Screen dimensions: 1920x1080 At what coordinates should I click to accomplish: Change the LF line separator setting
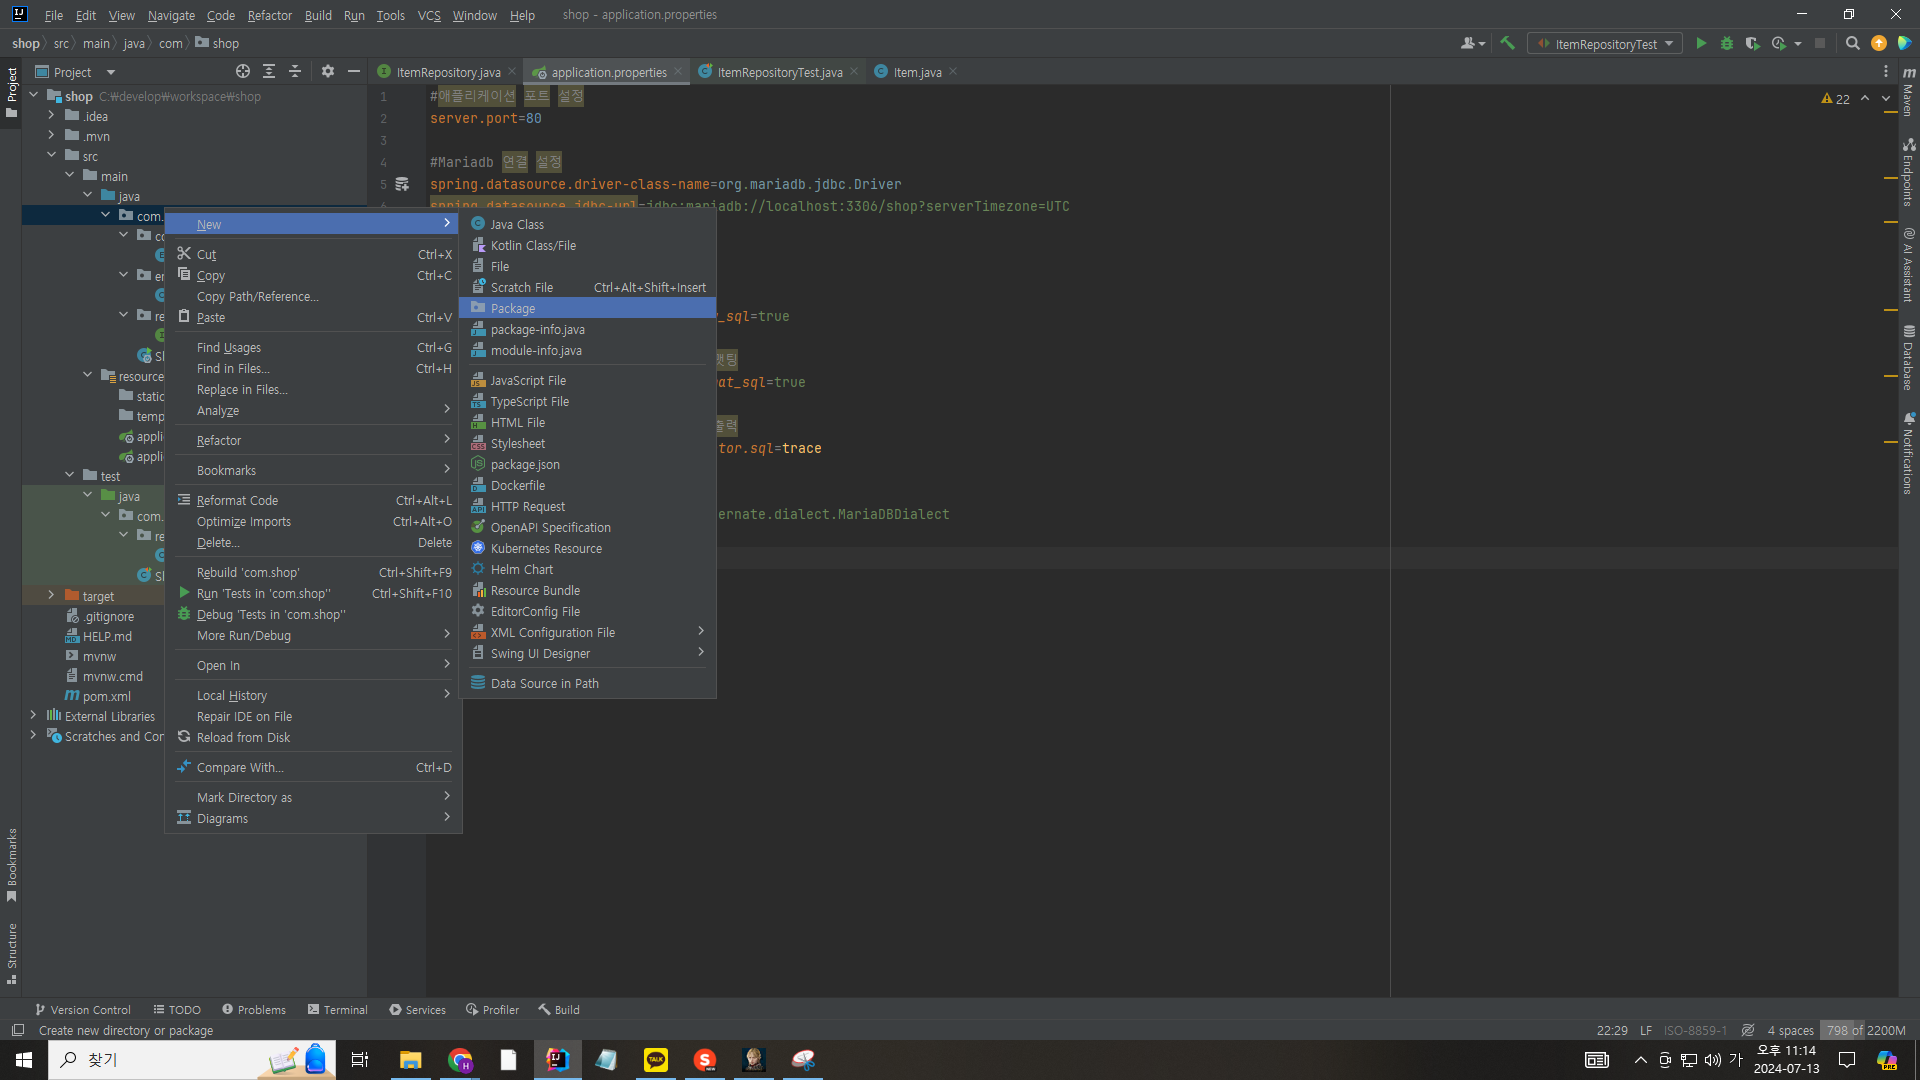coord(1646,1030)
